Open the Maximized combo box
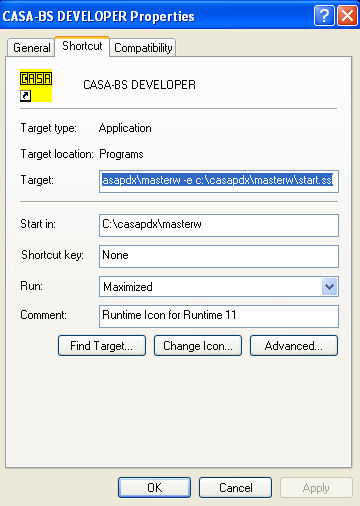 pyautogui.click(x=219, y=286)
